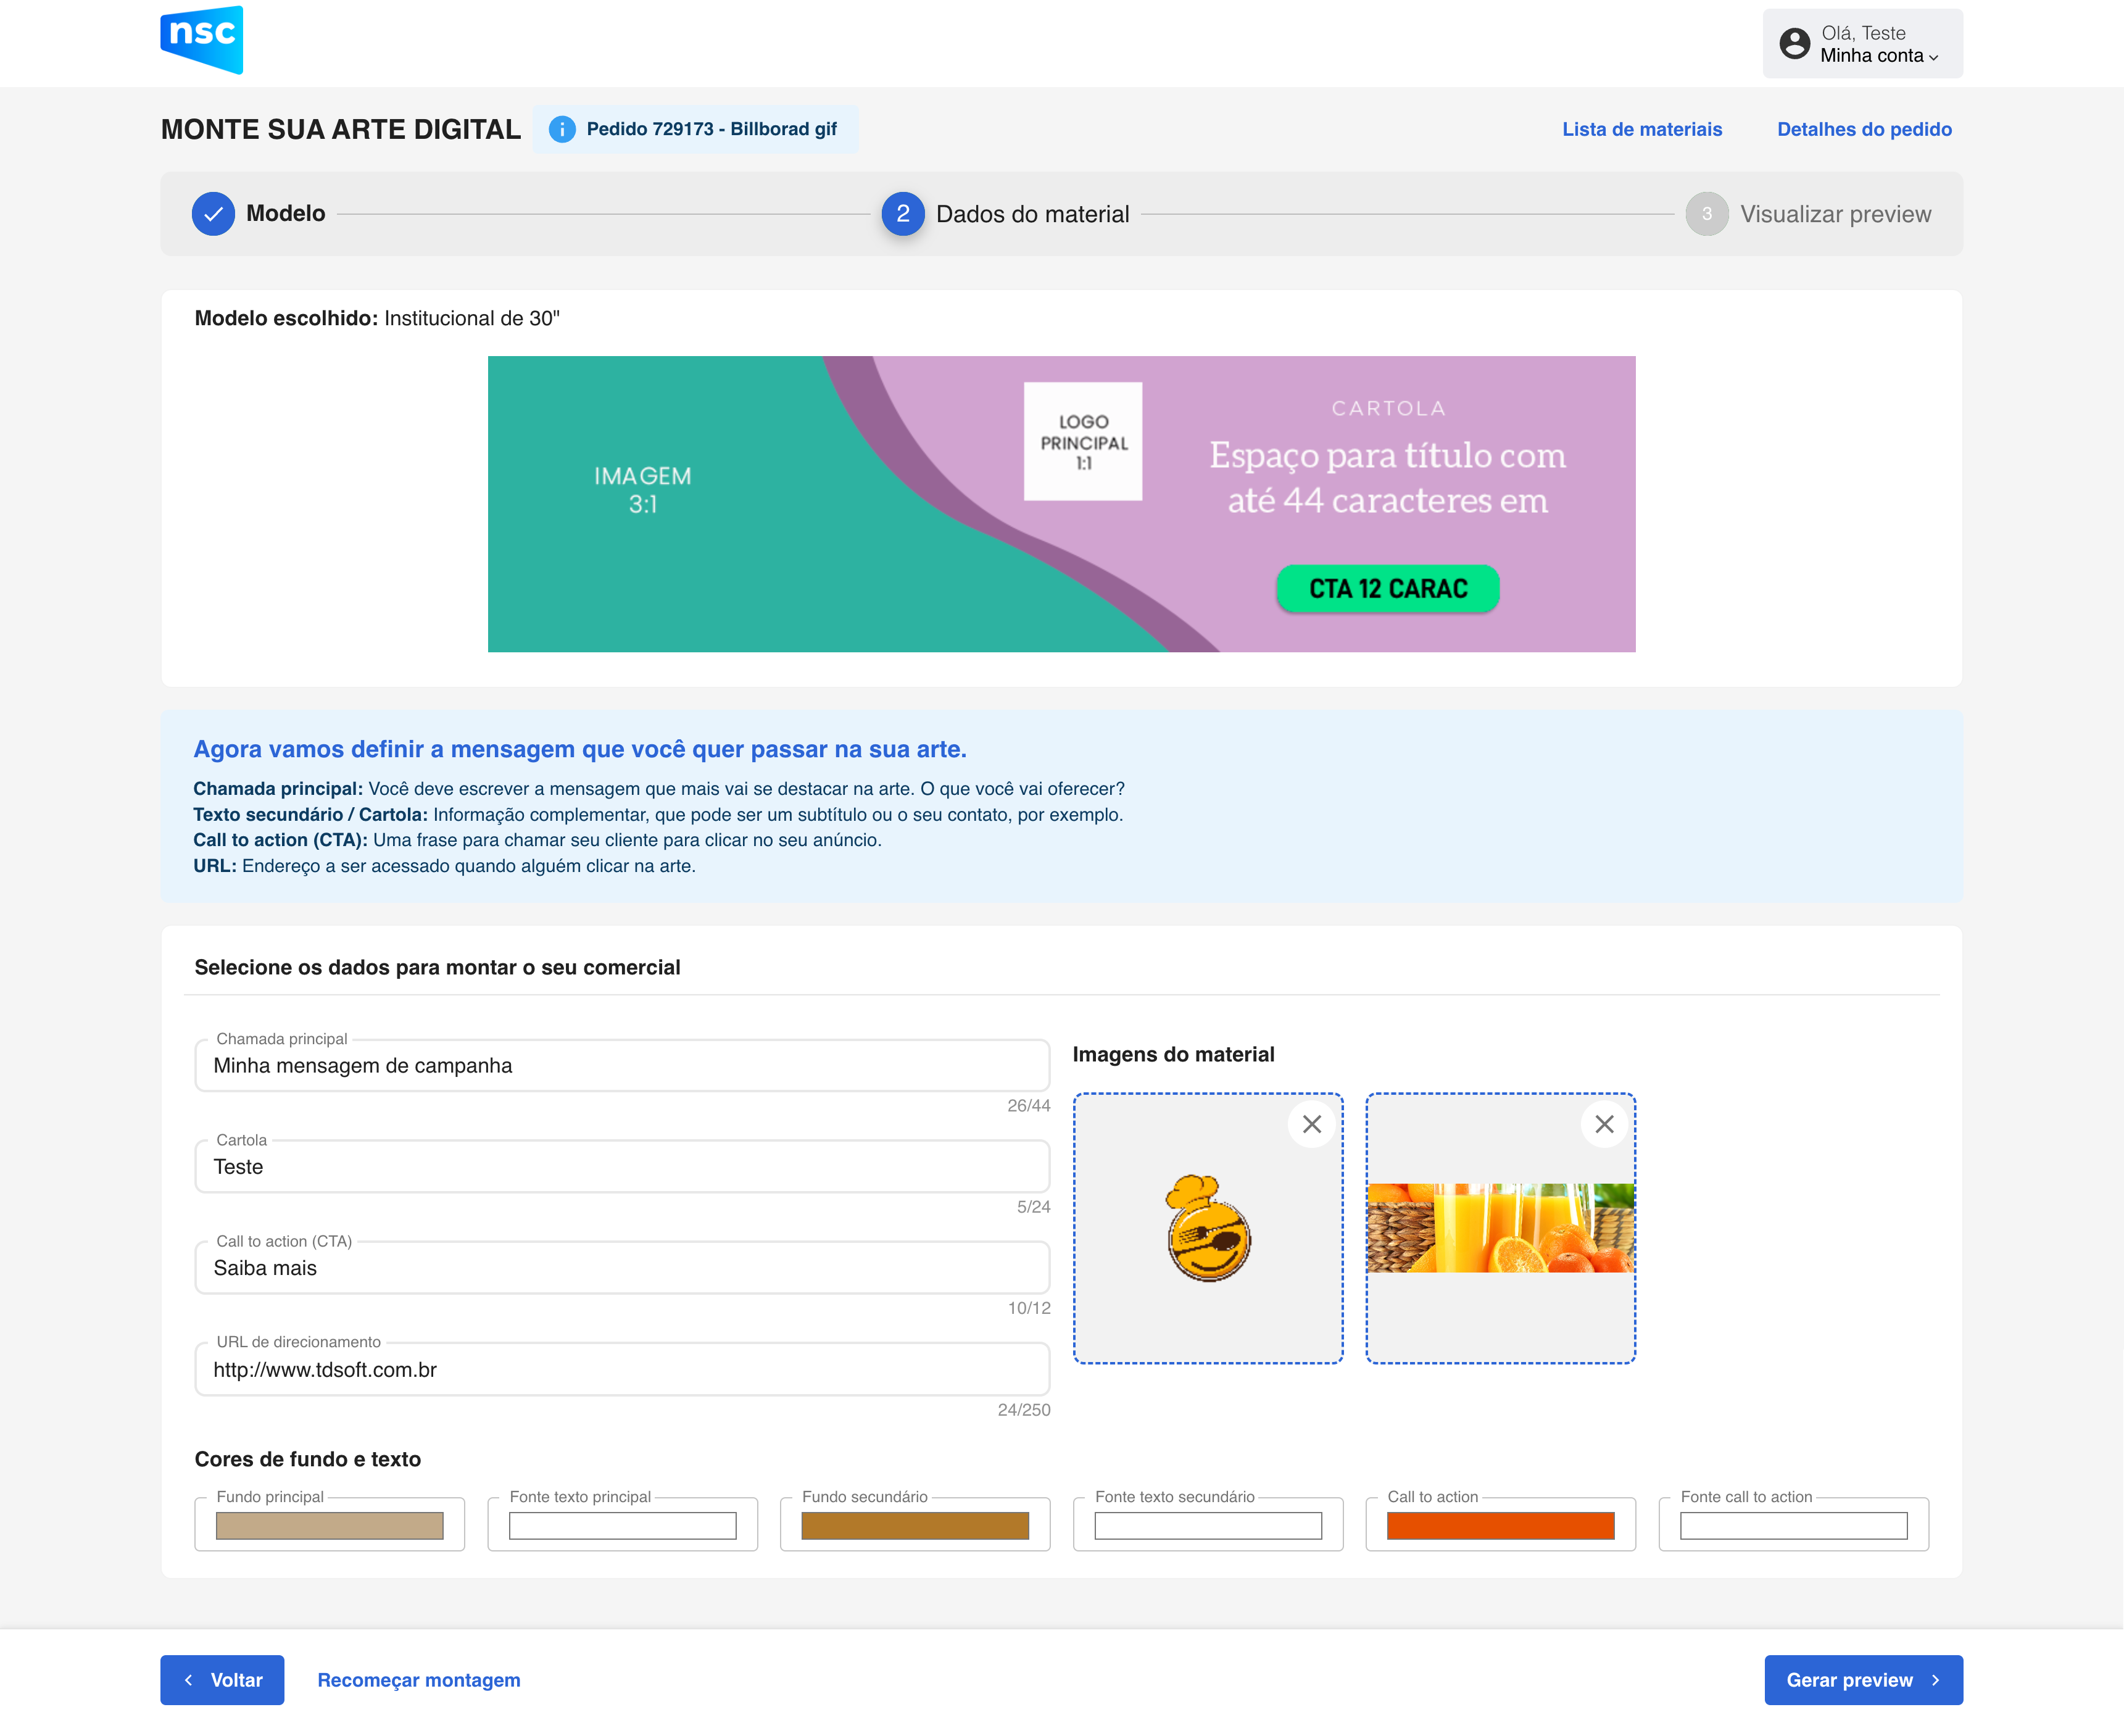Click the Chamada principal text field

[621, 1066]
